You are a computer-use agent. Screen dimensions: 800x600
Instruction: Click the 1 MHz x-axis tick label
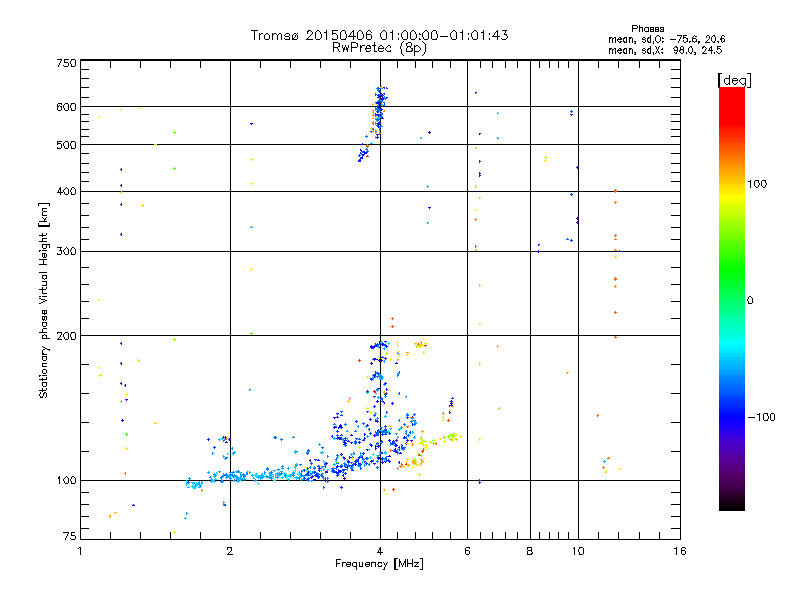click(80, 552)
